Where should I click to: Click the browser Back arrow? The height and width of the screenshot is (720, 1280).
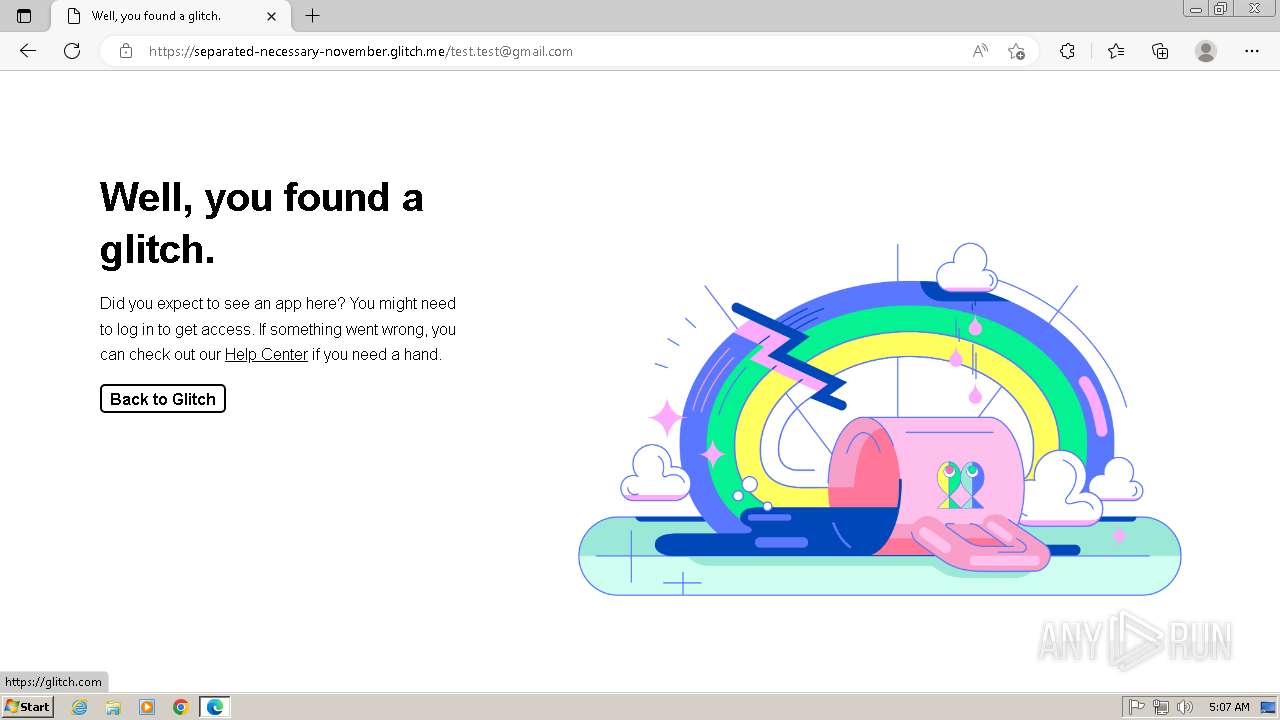click(28, 51)
